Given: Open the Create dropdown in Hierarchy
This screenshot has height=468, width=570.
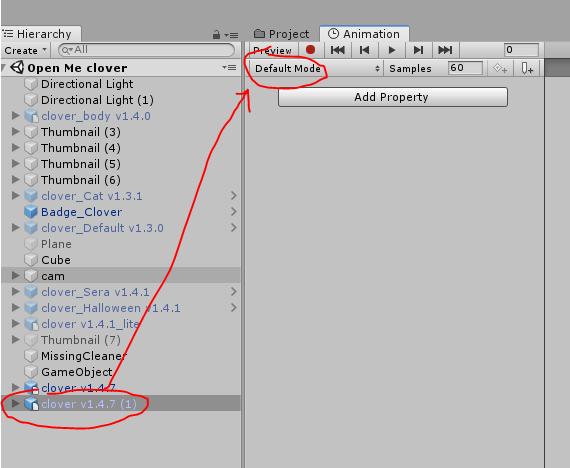Looking at the screenshot, I should pos(25,50).
